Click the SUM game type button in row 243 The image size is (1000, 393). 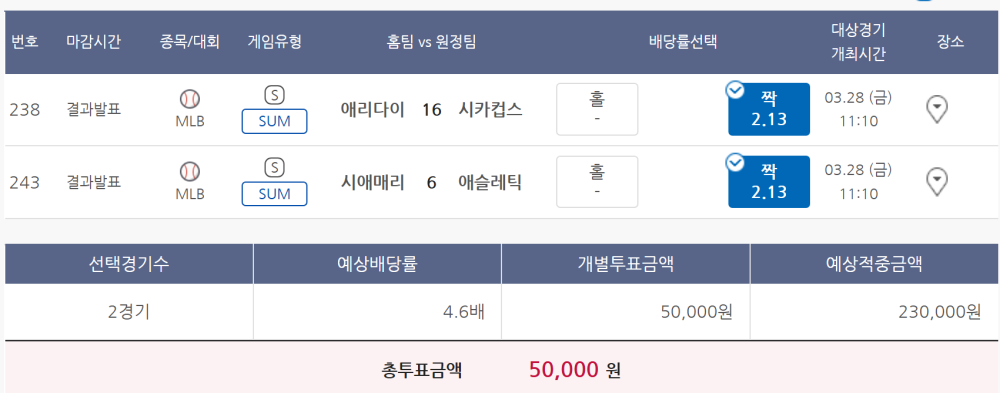tap(274, 194)
